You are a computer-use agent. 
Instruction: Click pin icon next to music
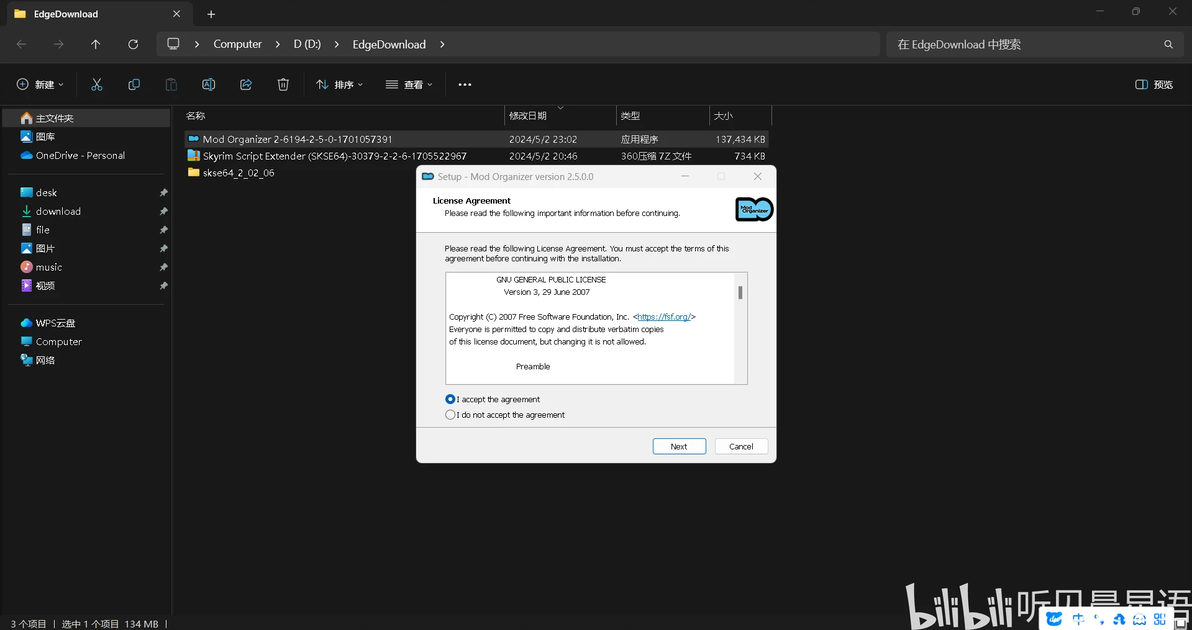[x=163, y=268]
